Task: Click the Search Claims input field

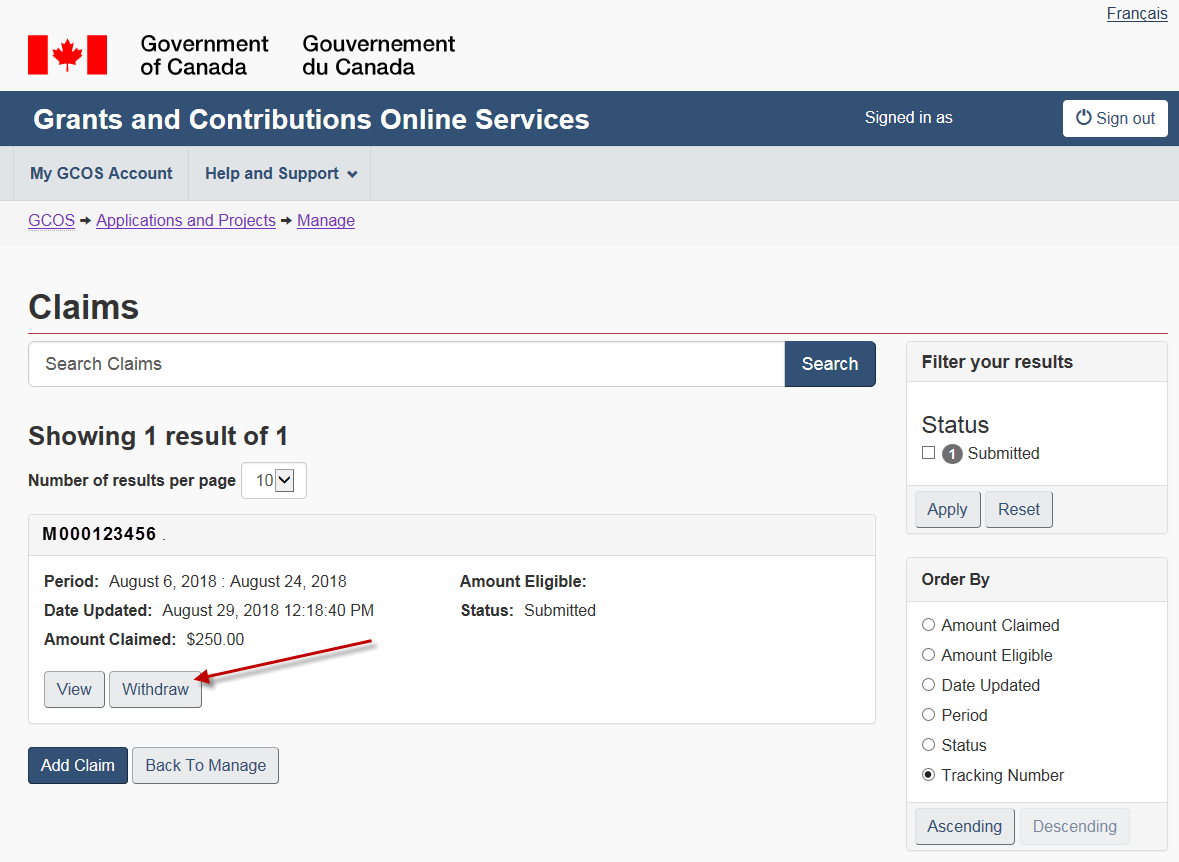Action: click(x=406, y=364)
